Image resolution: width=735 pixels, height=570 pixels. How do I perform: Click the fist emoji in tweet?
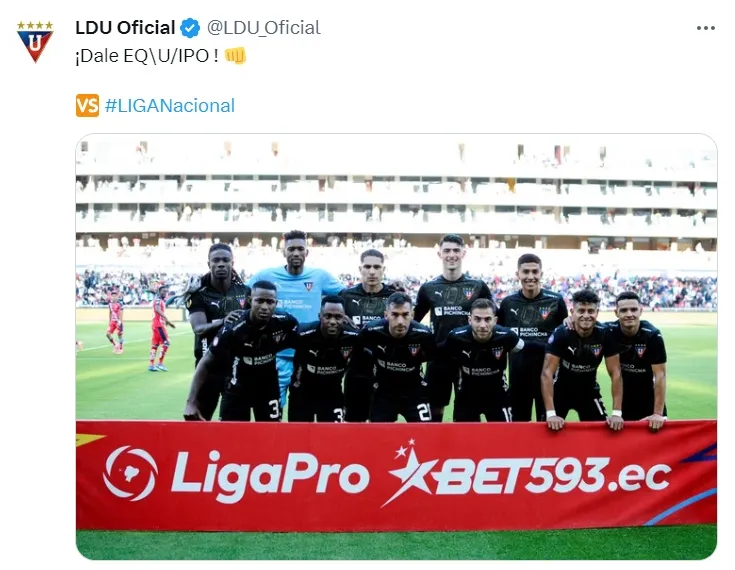(x=235, y=55)
